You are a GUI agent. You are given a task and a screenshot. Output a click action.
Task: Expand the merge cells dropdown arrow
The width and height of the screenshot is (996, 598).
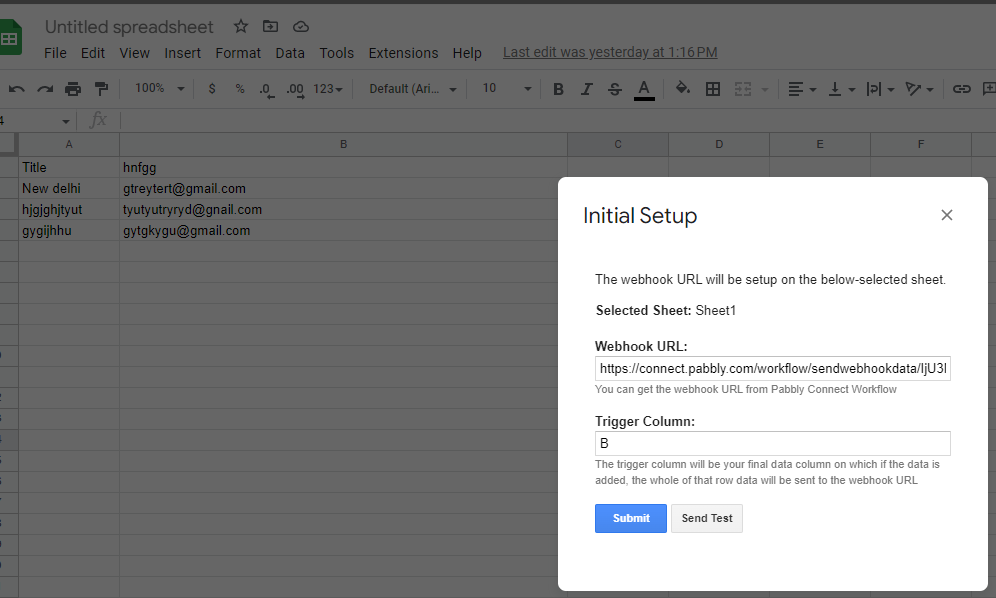(x=765, y=90)
